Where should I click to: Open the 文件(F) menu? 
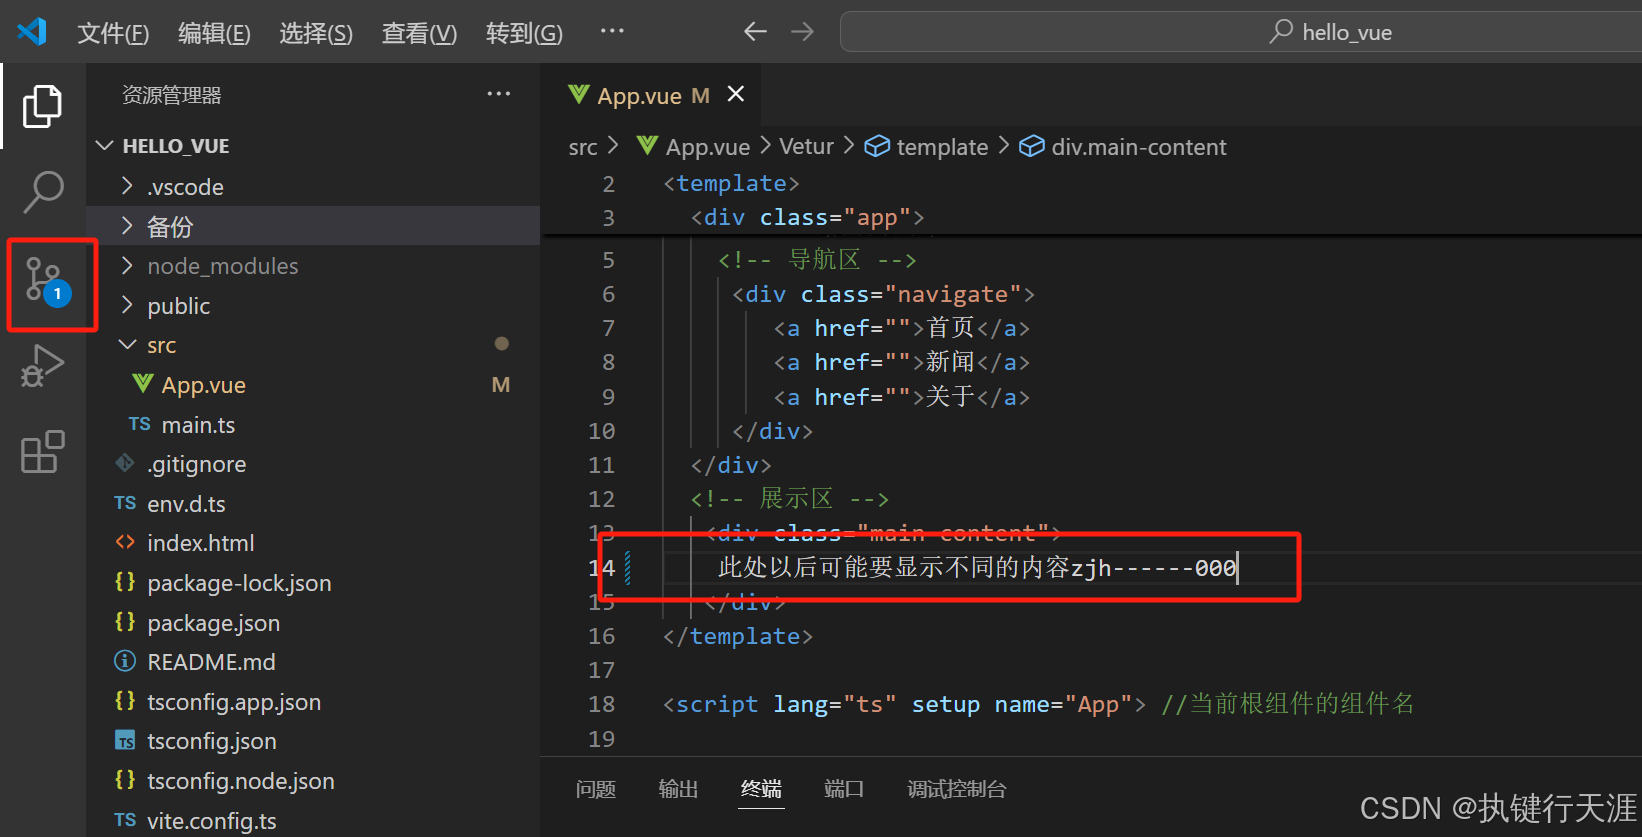tap(113, 33)
